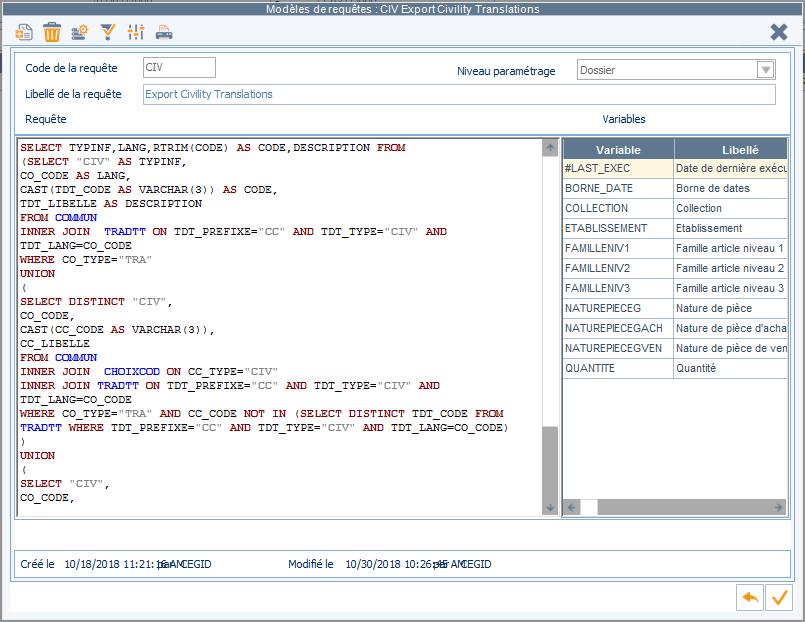Close the query template window with X
Screen dimensions: 805x622
coord(779,32)
